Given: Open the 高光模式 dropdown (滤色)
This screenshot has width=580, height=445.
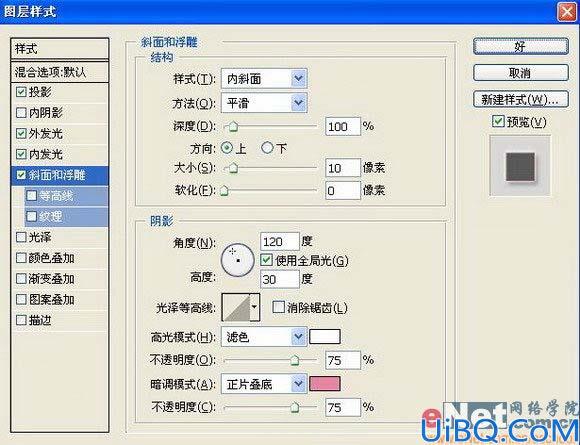Looking at the screenshot, I should pos(264,337).
